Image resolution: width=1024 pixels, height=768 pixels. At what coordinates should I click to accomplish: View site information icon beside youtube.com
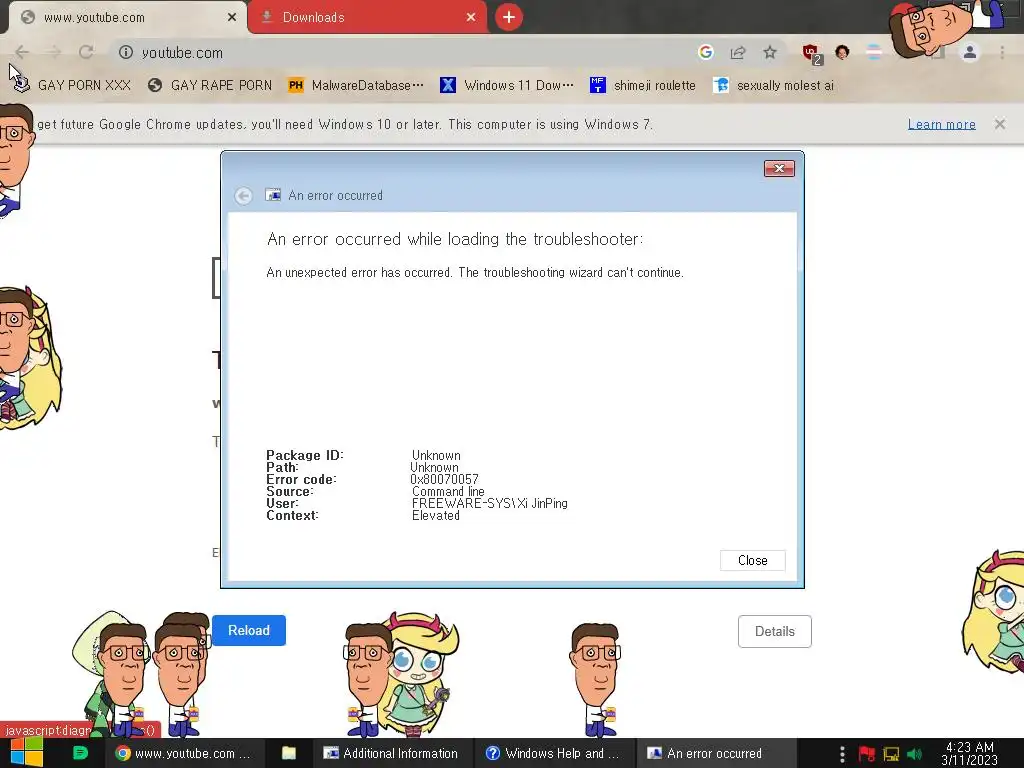point(126,52)
